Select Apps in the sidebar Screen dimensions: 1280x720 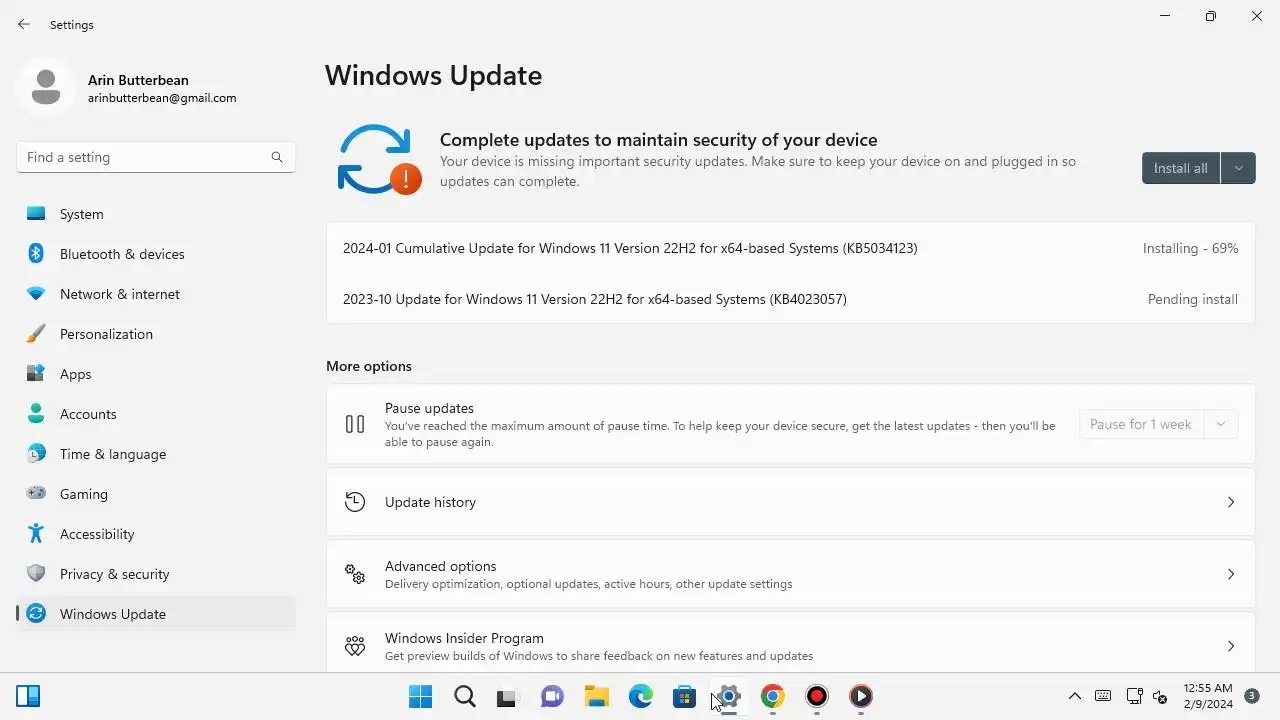156,374
